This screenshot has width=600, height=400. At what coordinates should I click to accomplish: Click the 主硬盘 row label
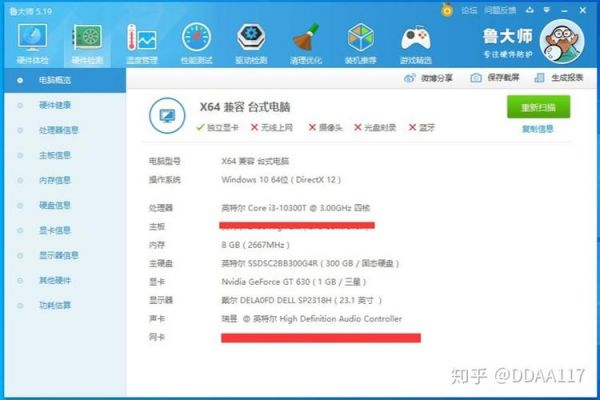[161, 263]
